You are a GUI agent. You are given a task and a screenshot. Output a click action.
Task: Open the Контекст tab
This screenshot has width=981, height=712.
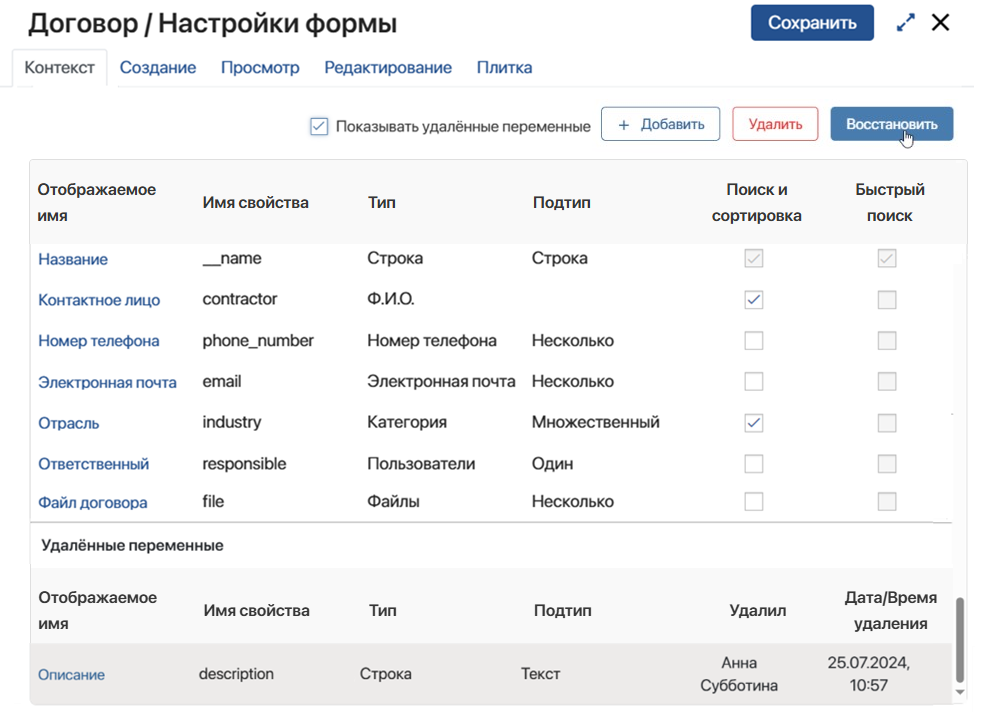coord(59,68)
